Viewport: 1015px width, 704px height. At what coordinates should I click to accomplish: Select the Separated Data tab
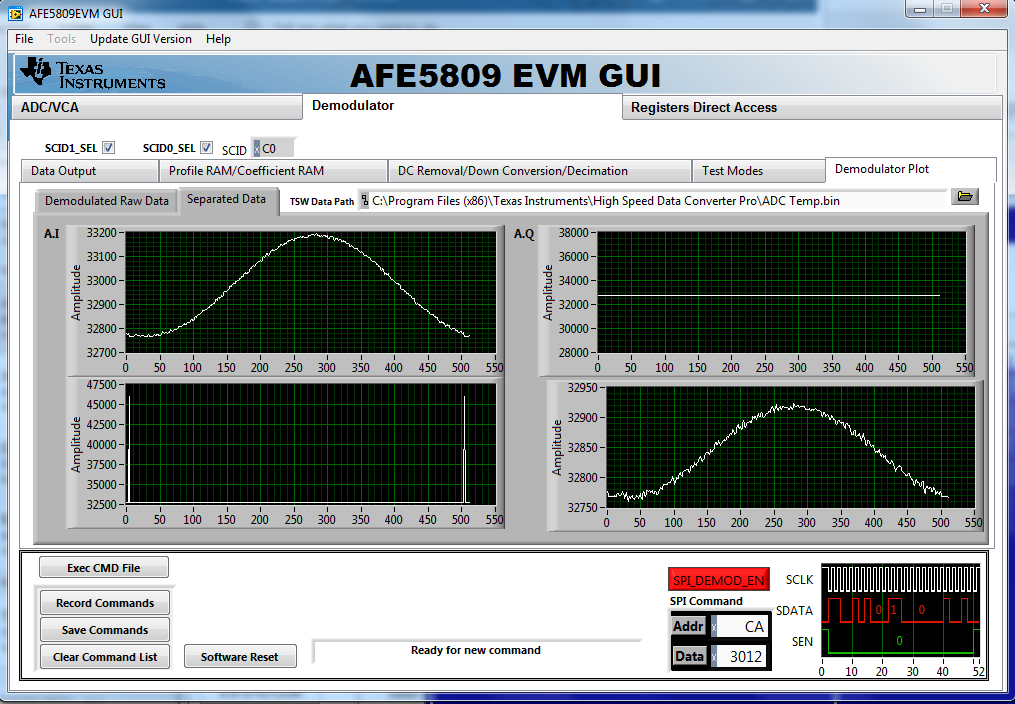pos(229,199)
